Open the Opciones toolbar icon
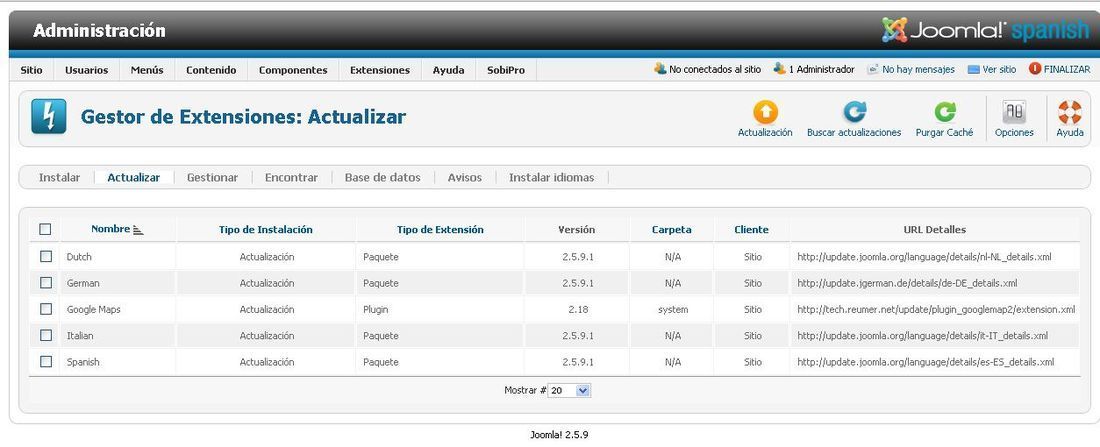Screen dimensions: 1100x447 tap(1014, 112)
